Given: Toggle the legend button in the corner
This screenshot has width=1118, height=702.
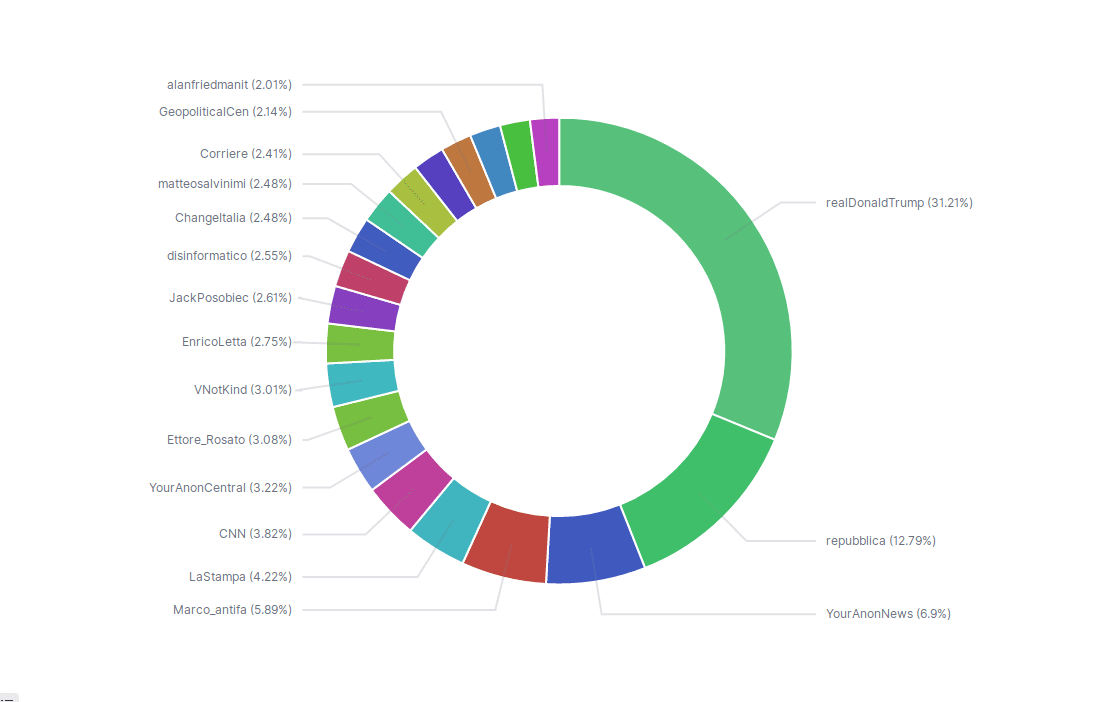Looking at the screenshot, I should pos(9,696).
